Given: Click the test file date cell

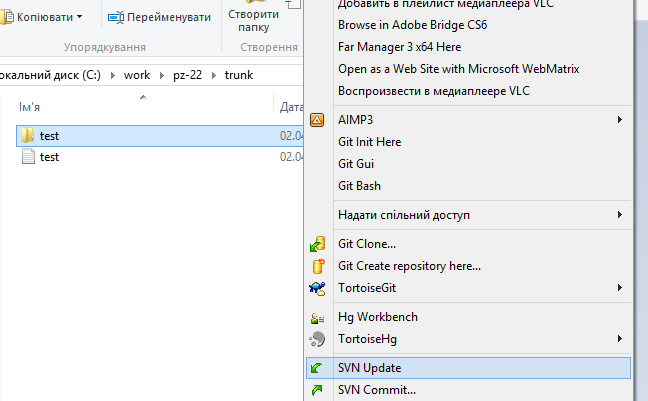Looking at the screenshot, I should (291, 157).
